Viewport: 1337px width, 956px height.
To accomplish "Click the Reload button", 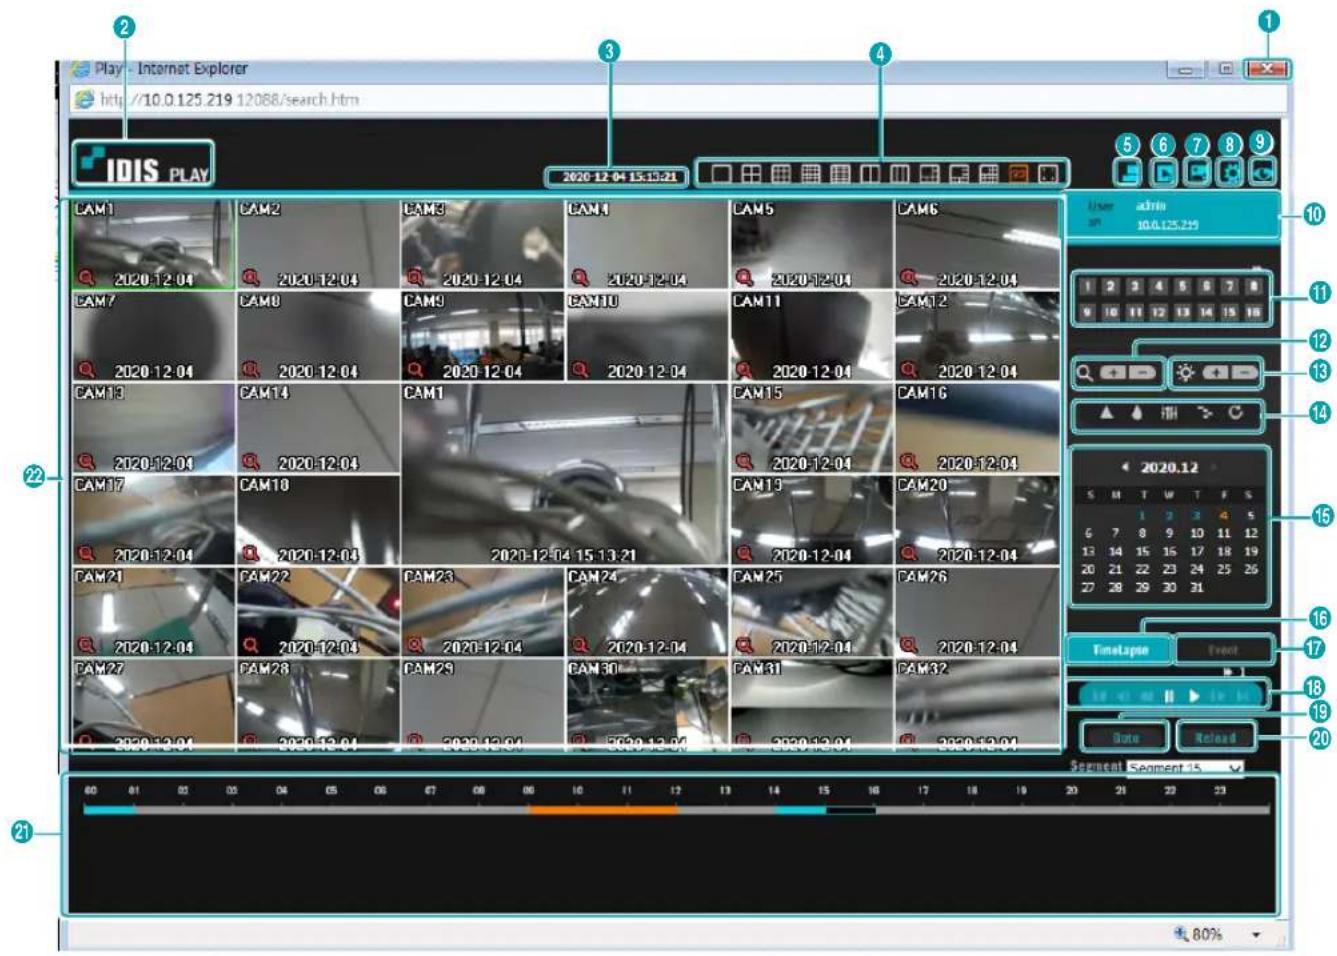I will 1215,738.
